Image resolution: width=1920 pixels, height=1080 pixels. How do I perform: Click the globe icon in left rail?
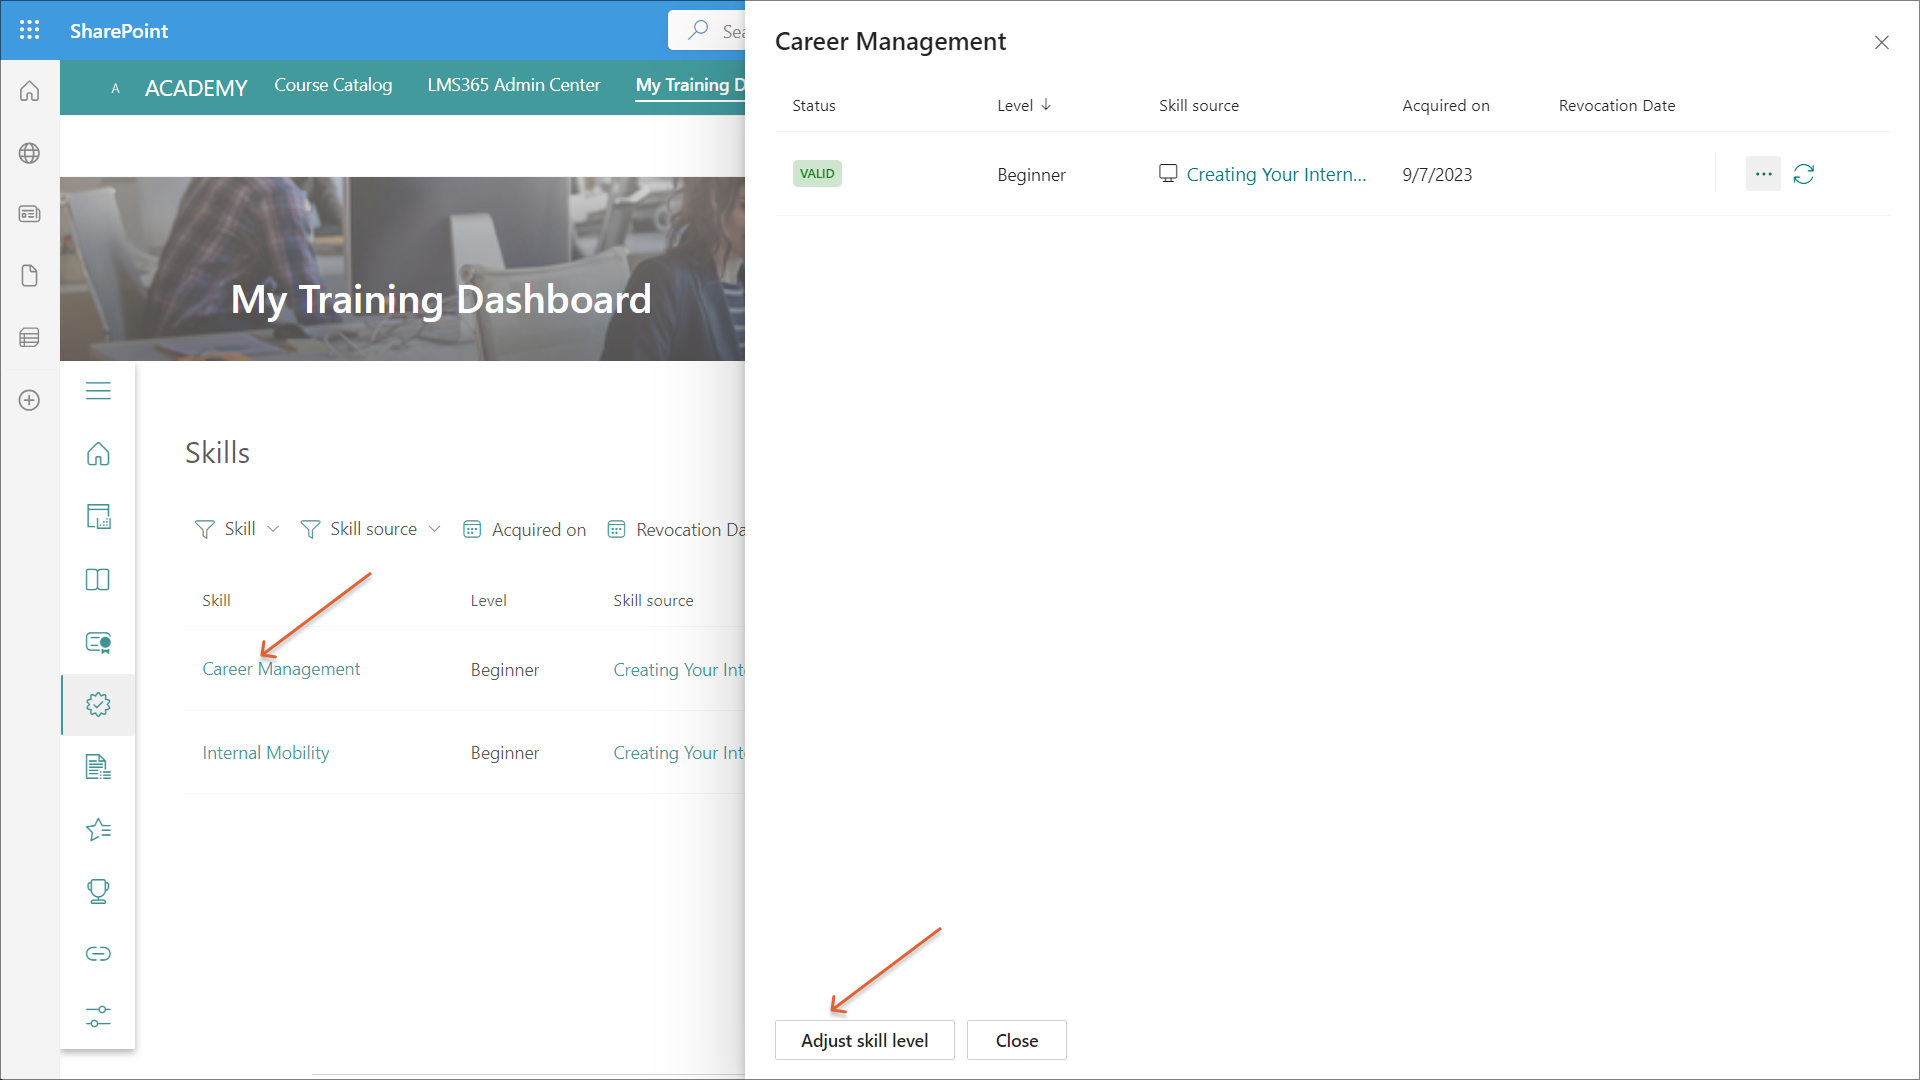tap(30, 153)
